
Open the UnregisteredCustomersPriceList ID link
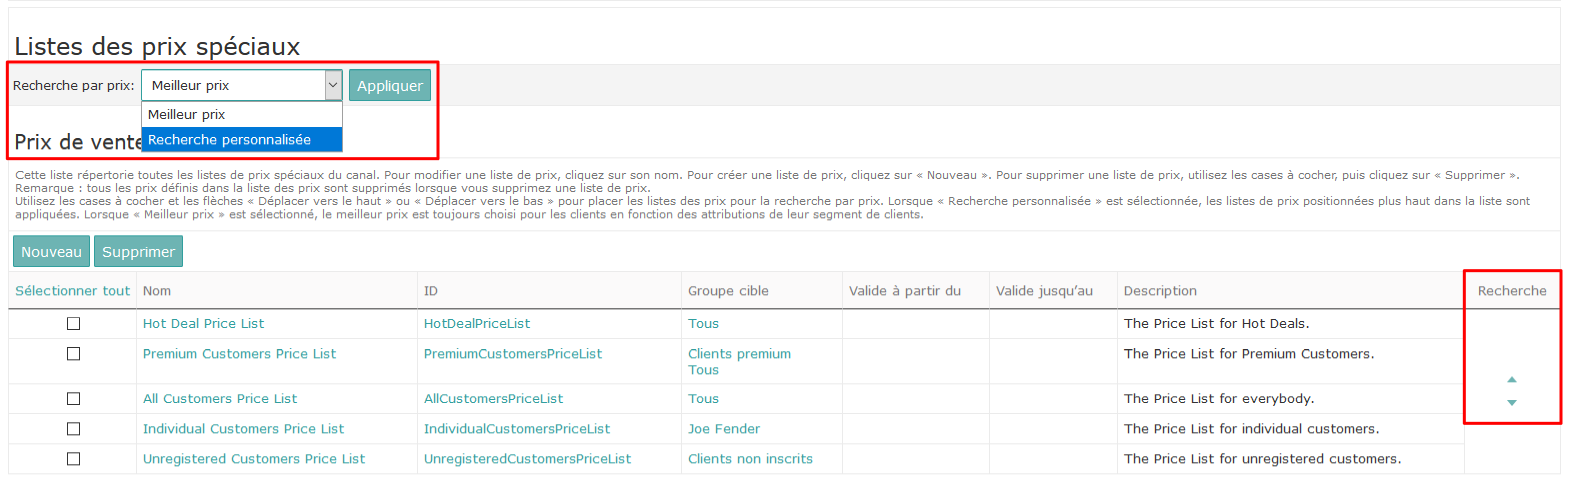pyautogui.click(x=527, y=459)
